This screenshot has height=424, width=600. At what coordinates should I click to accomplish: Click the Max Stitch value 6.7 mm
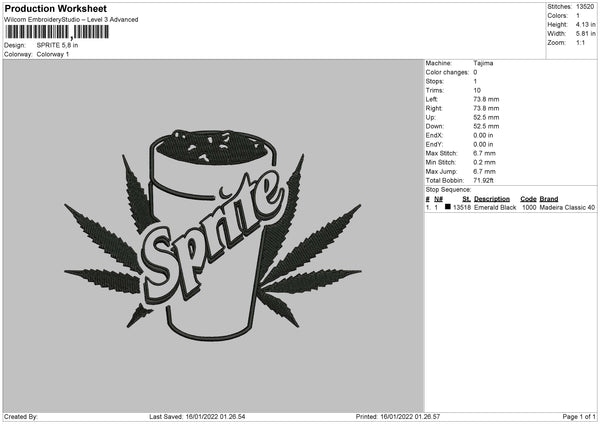[x=484, y=153]
